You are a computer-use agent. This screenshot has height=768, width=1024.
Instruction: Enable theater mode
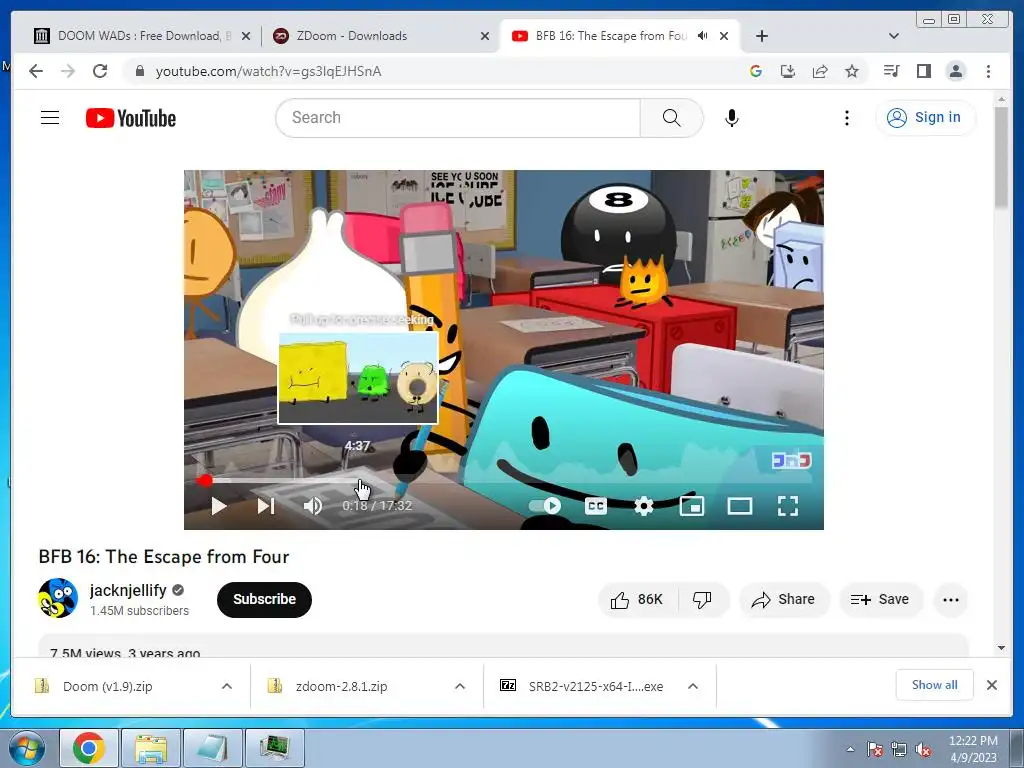pos(740,506)
